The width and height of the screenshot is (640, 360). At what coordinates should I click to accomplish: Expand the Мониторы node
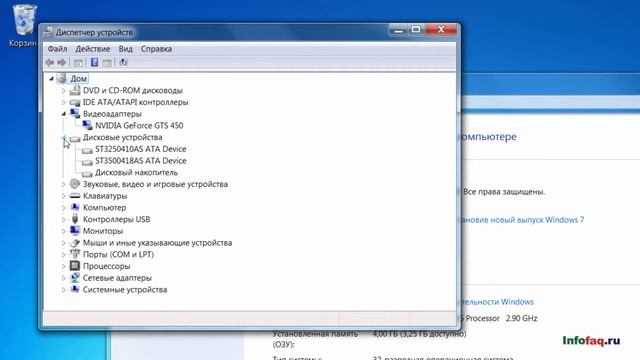click(x=64, y=231)
